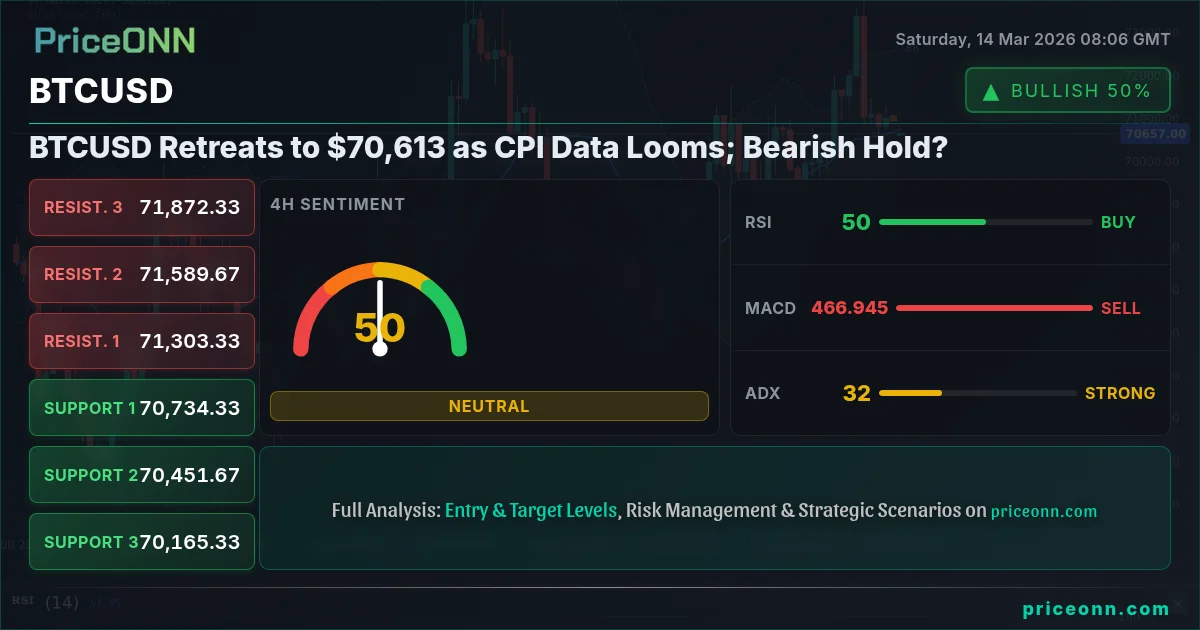
Task: Click the STRONG trend label
Action: [1120, 393]
